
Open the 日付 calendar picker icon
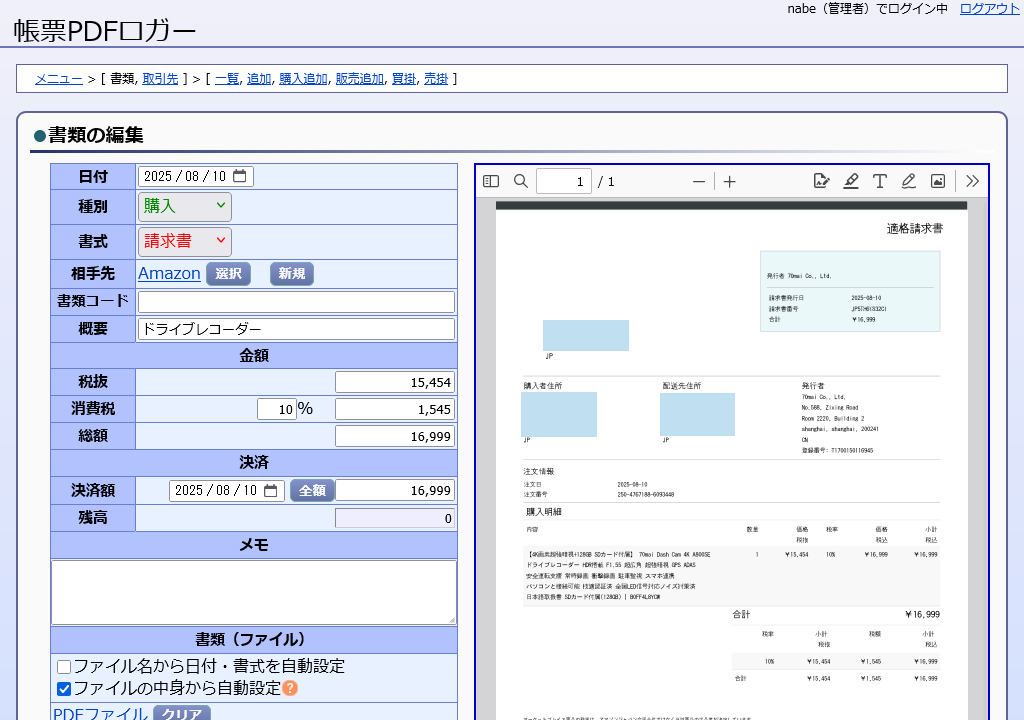pos(240,176)
